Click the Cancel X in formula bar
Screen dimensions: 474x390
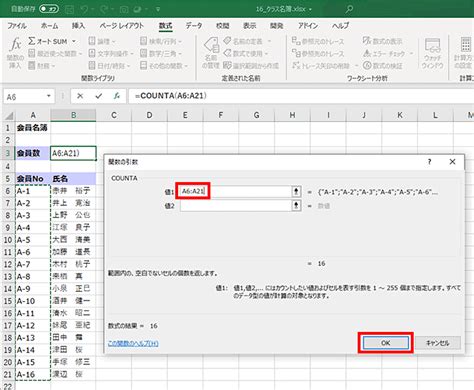click(x=80, y=96)
